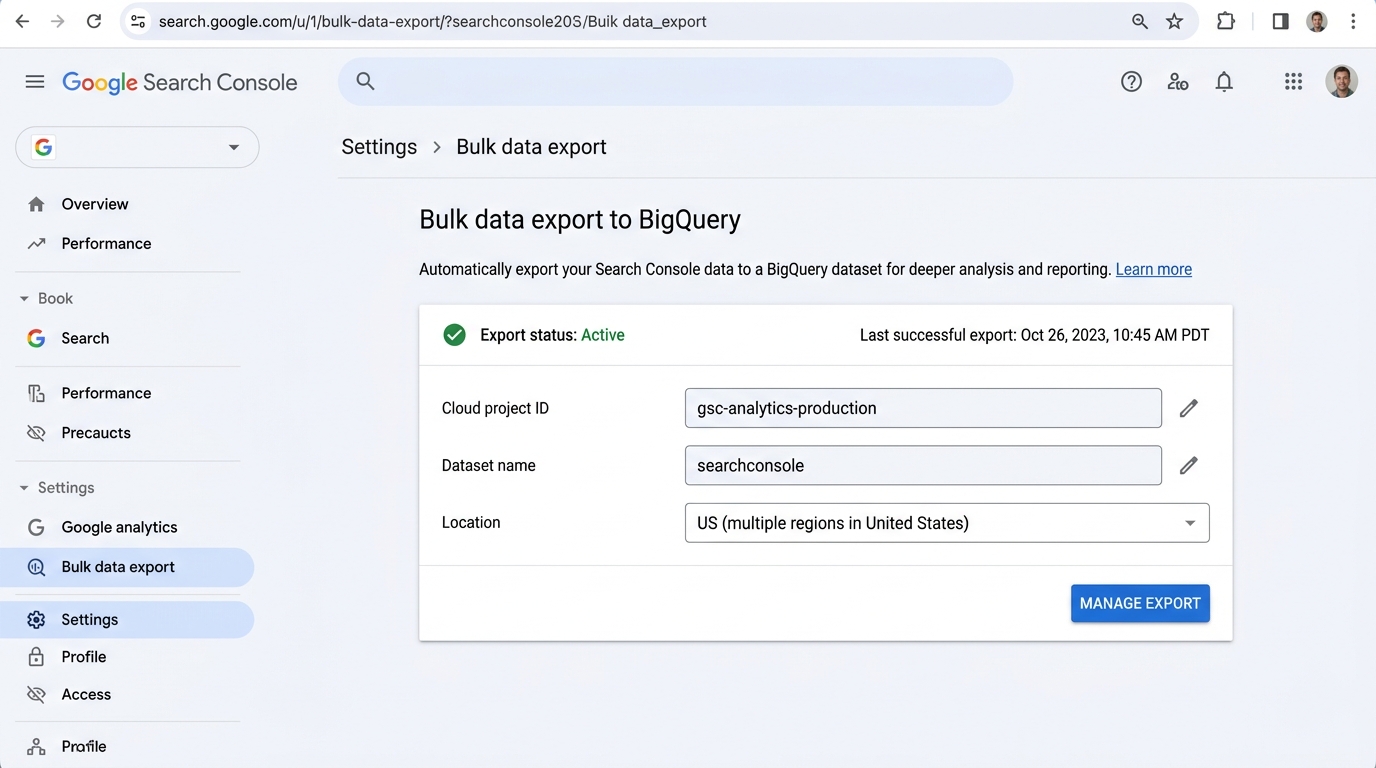Go to Settings in the breadcrumb
1376x768 pixels.
pyautogui.click(x=379, y=147)
